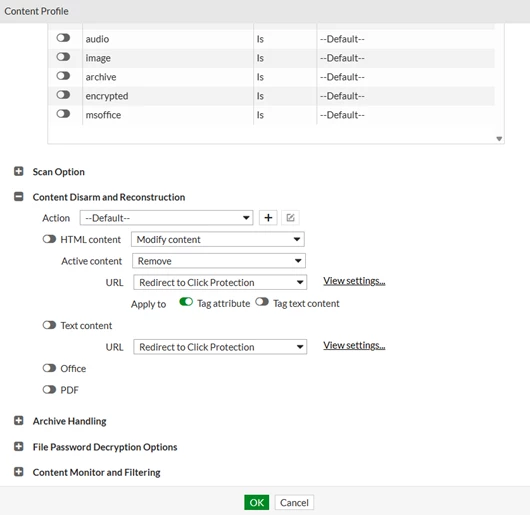The height and width of the screenshot is (515, 530).
Task: Enable the HTML content toggle
Action: coord(49,239)
